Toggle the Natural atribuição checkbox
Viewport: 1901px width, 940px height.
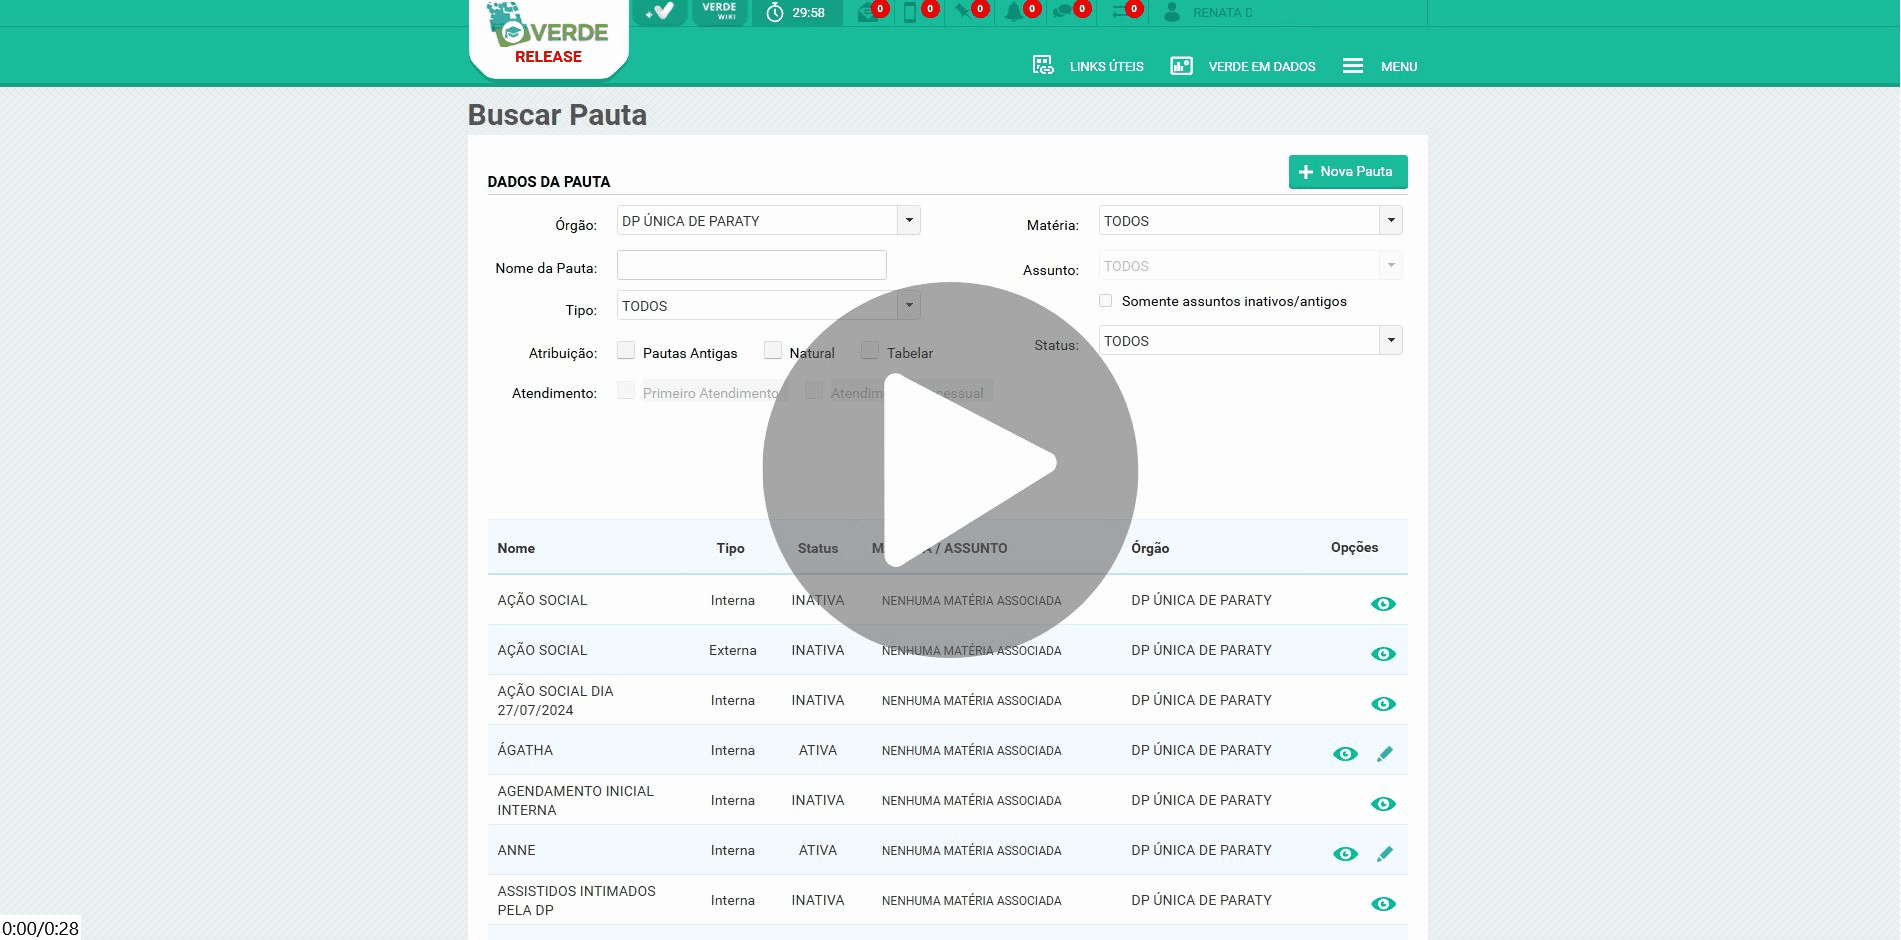tap(773, 351)
